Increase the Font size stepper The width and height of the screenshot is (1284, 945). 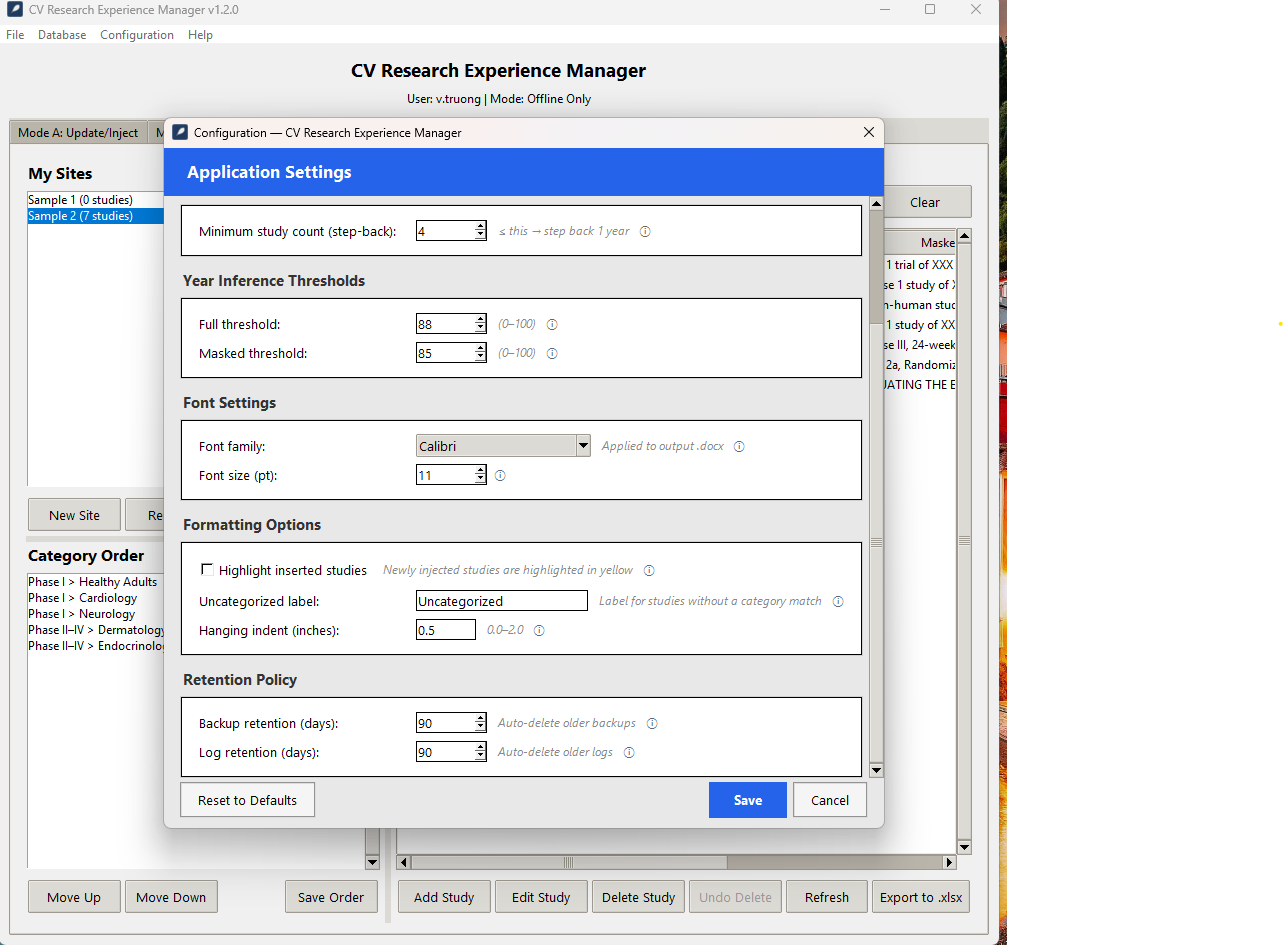[x=480, y=470]
